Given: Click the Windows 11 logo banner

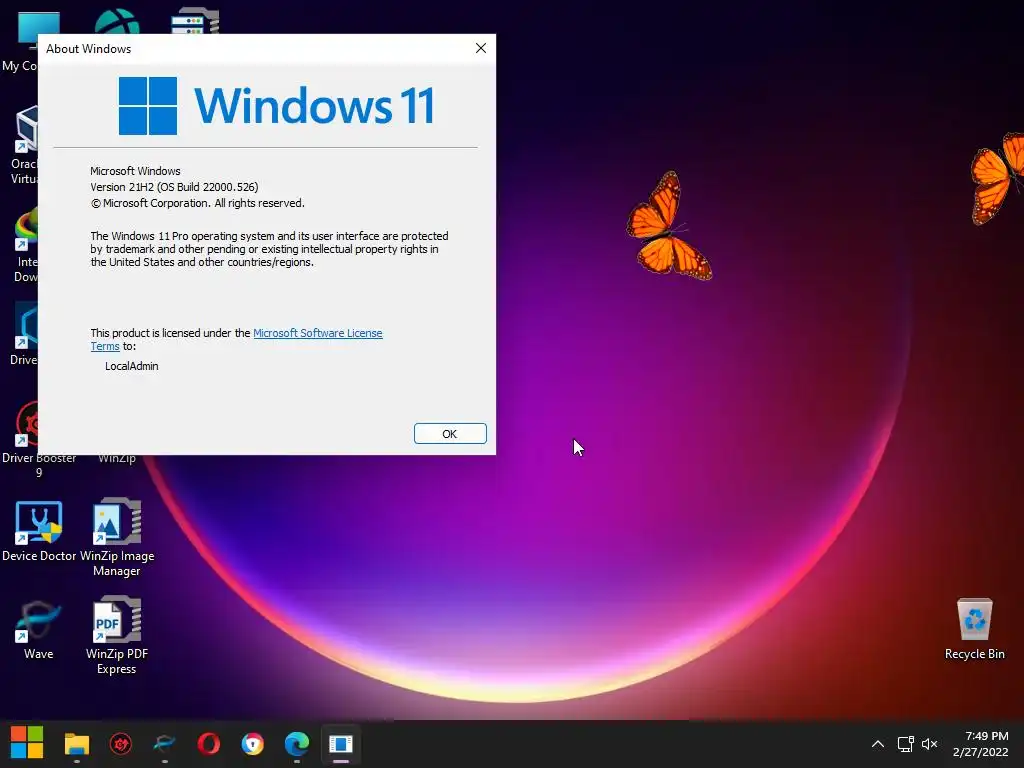Looking at the screenshot, I should tap(276, 106).
